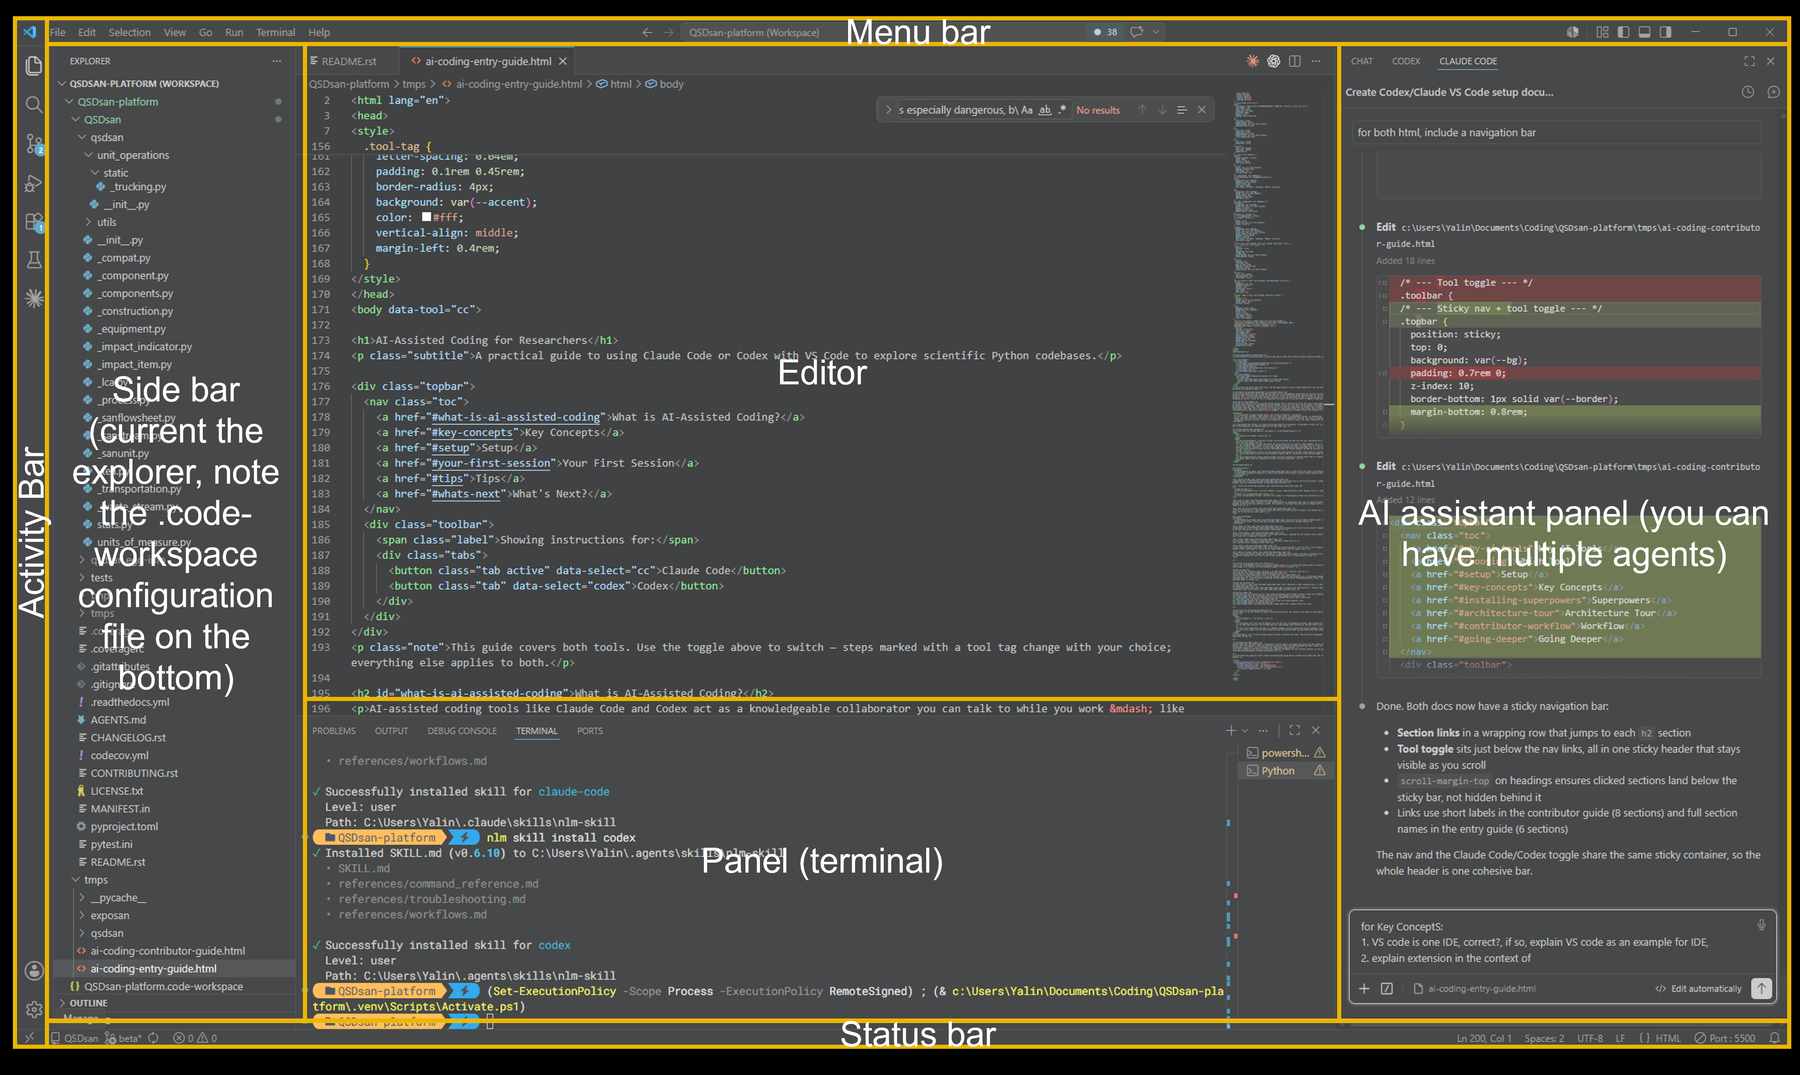
Task: Open the Run menu
Action: 234,32
